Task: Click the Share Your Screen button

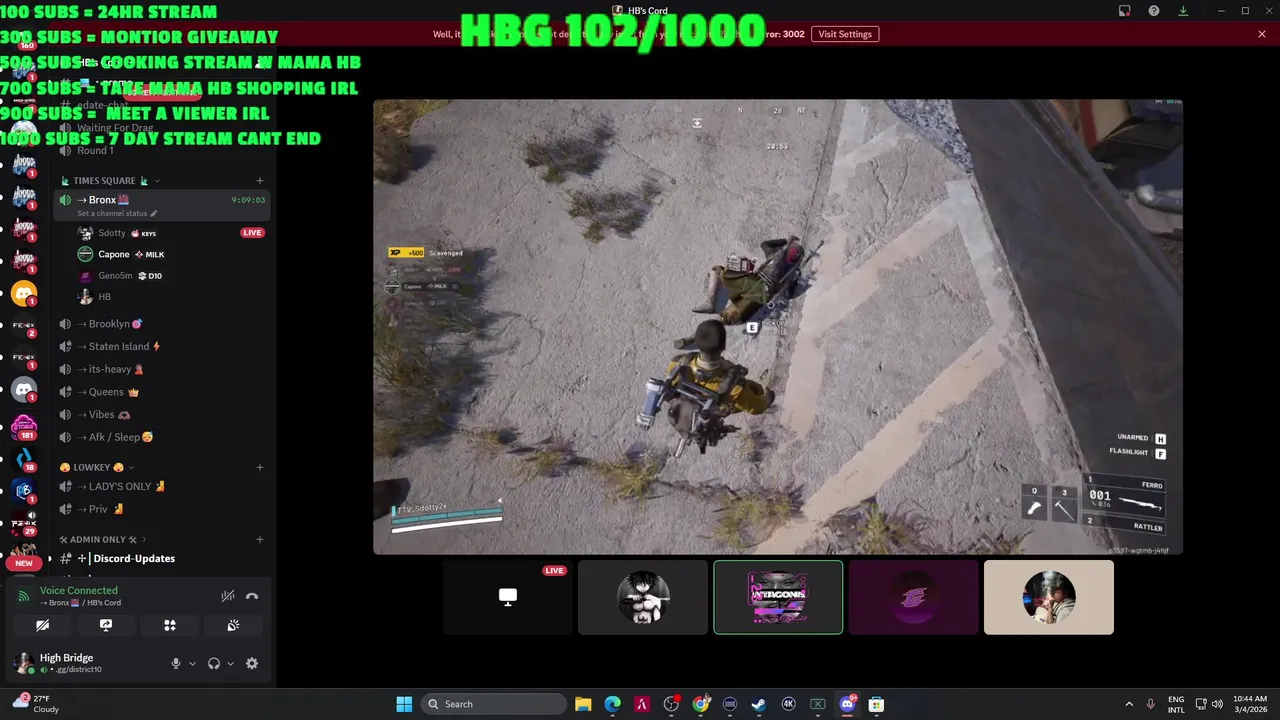Action: click(x=106, y=625)
